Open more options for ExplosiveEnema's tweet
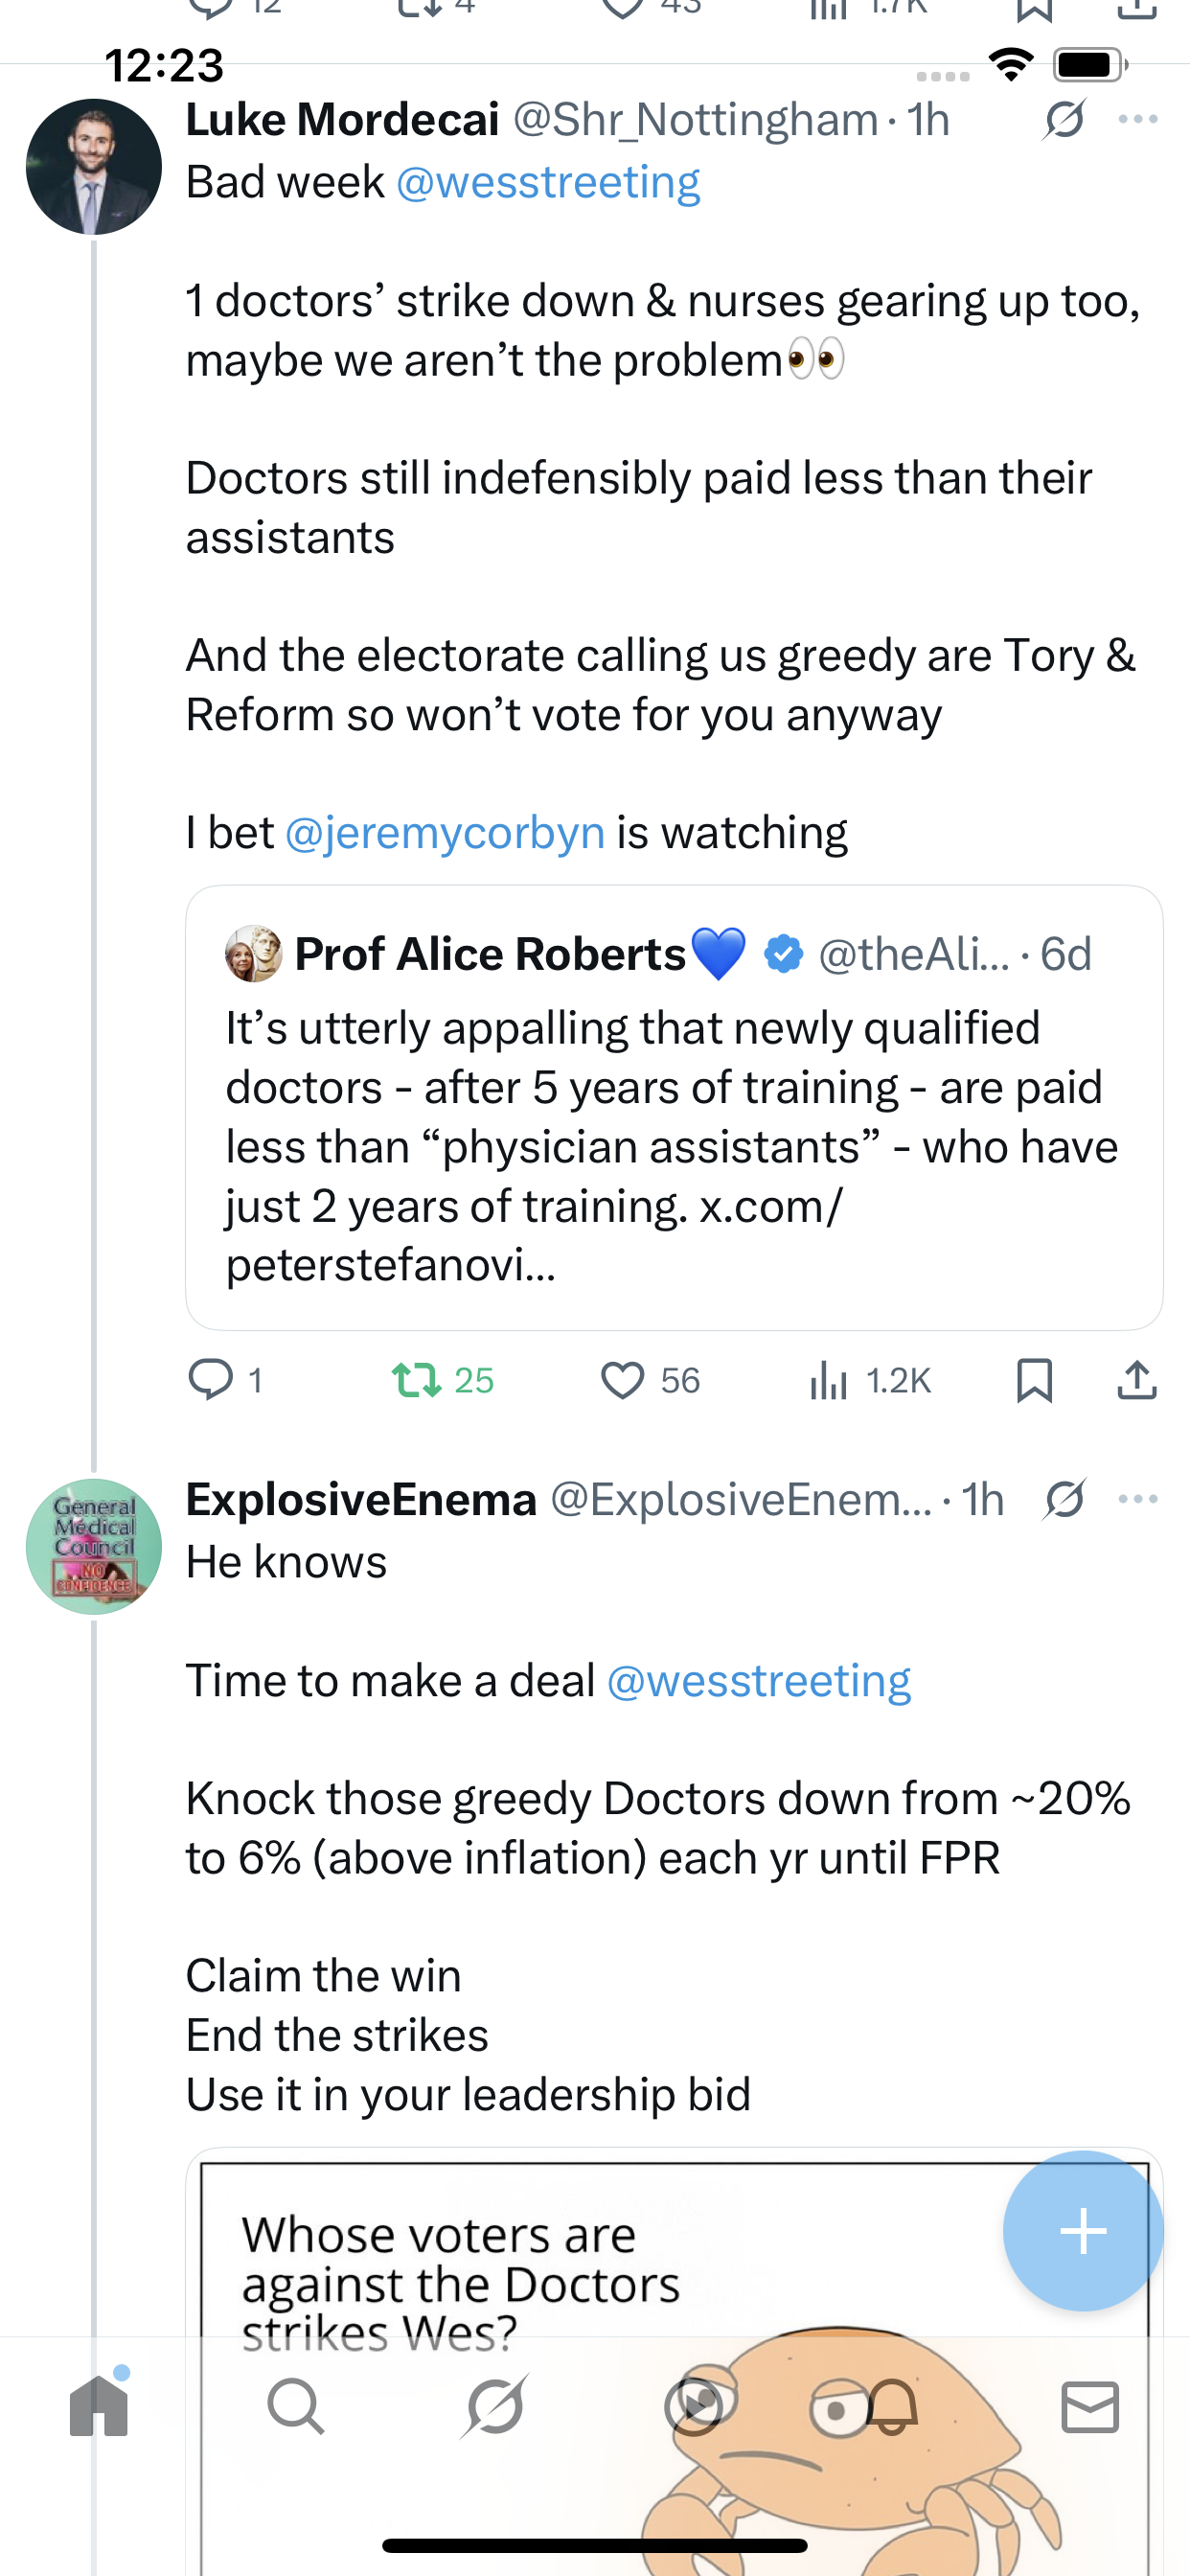1190x2576 pixels. click(x=1138, y=1499)
